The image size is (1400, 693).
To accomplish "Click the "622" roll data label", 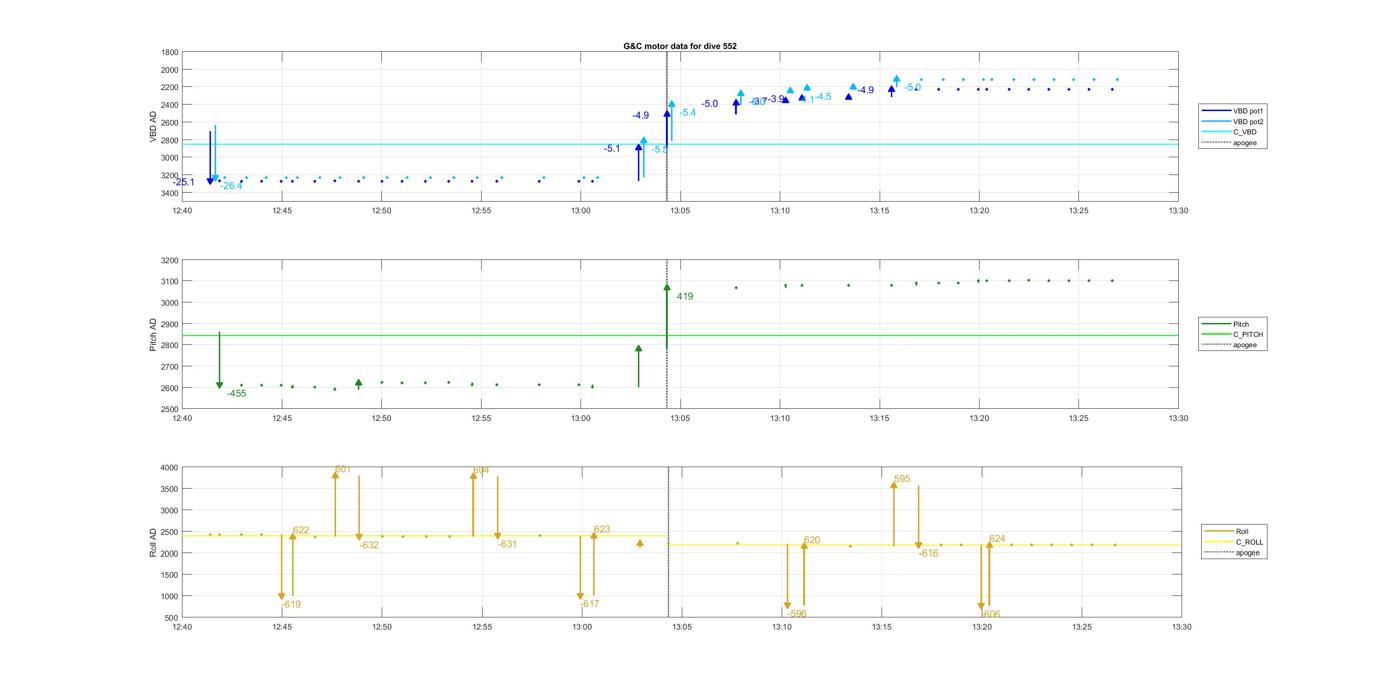I will (301, 531).
